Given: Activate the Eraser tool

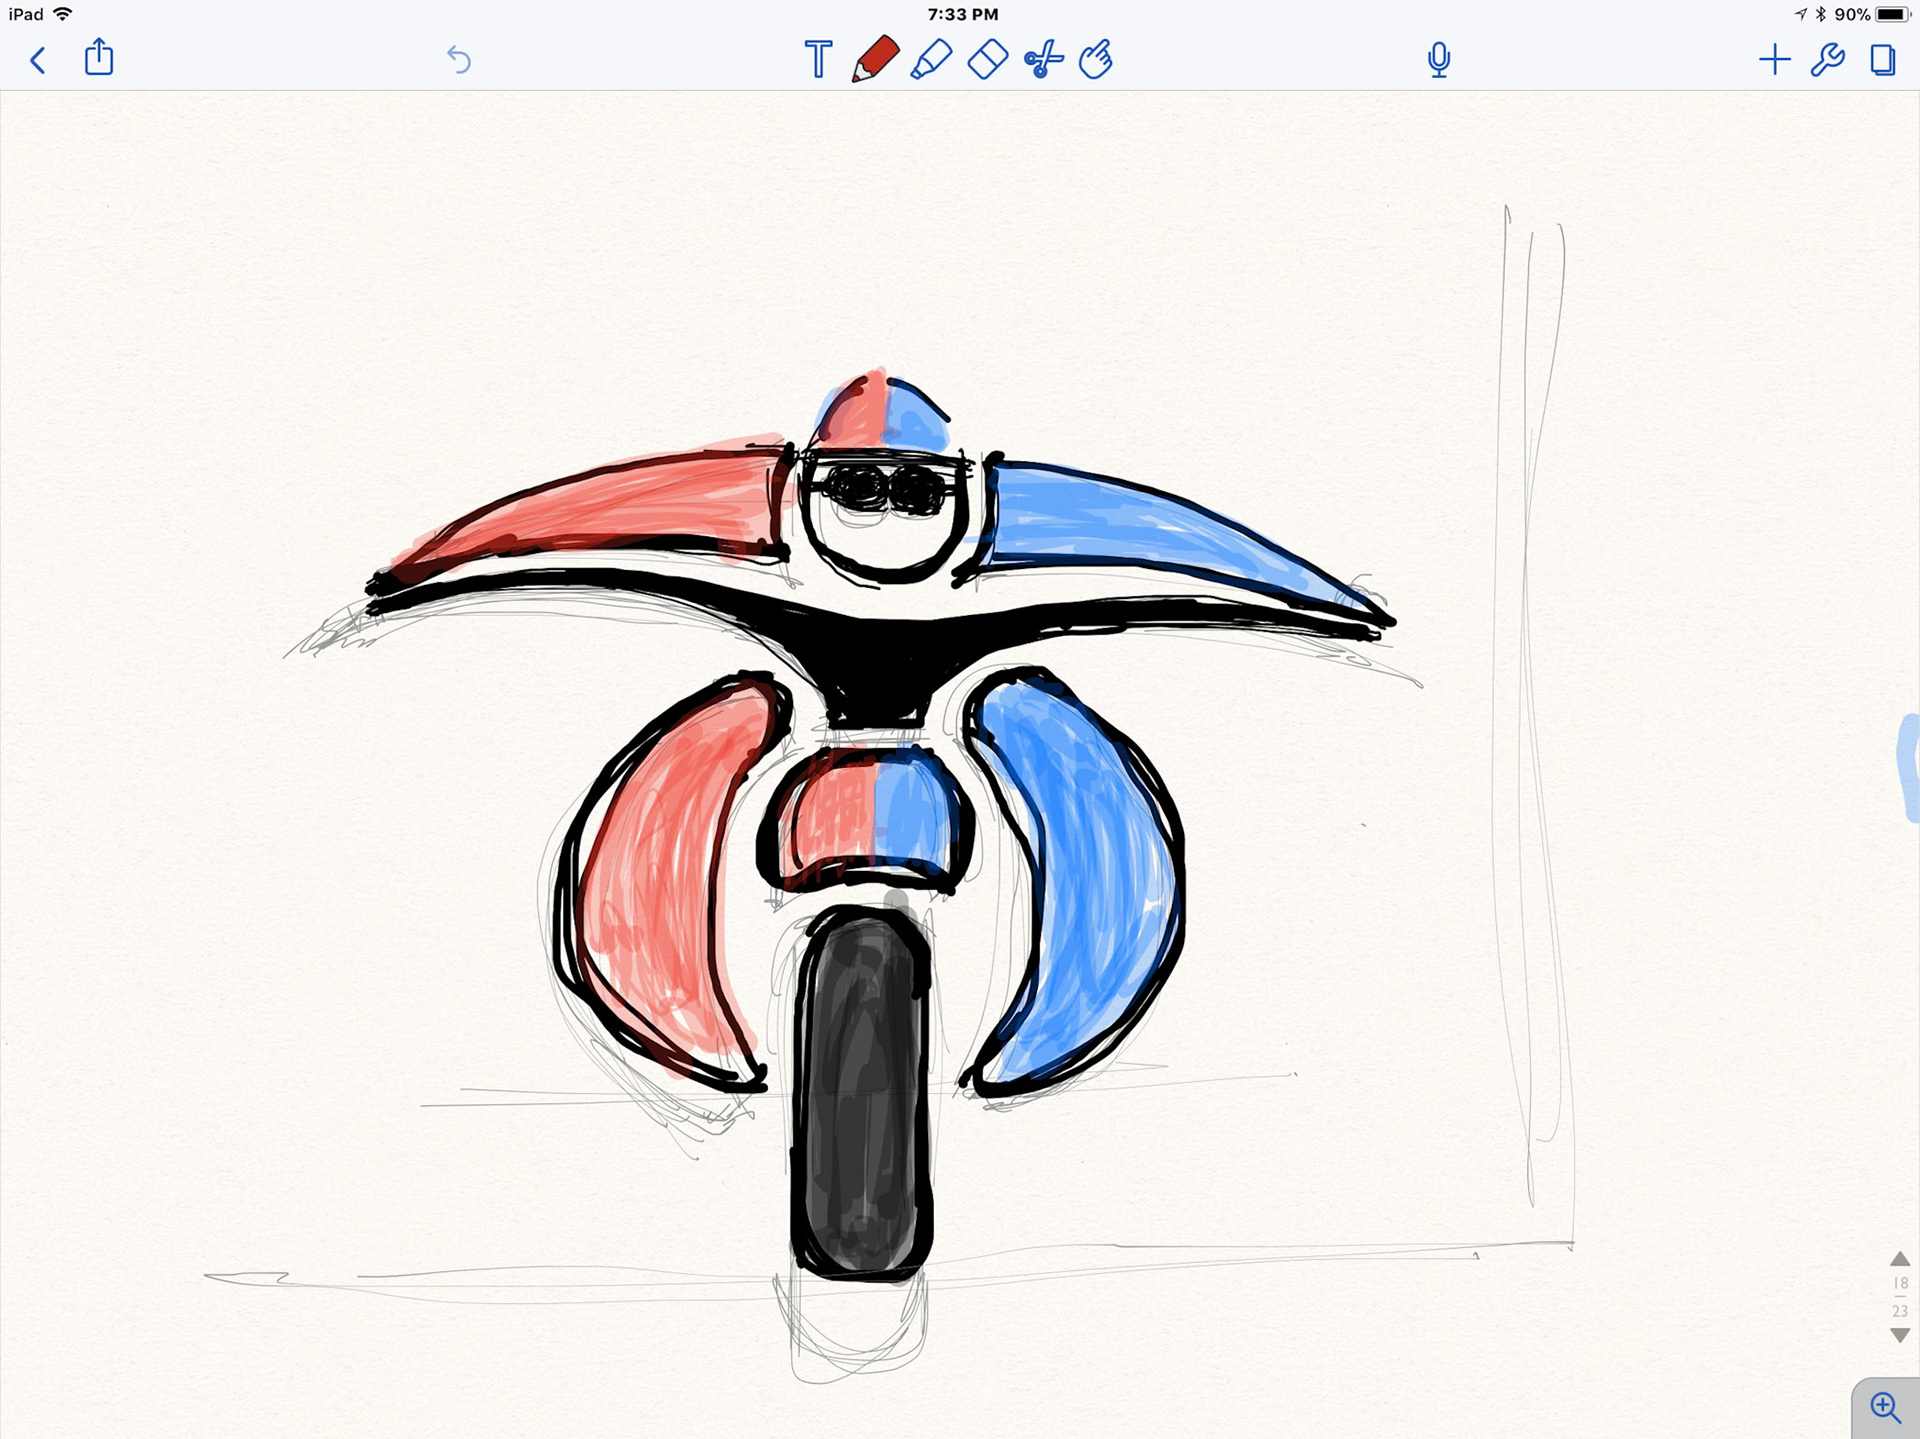Looking at the screenshot, I should coord(987,59).
